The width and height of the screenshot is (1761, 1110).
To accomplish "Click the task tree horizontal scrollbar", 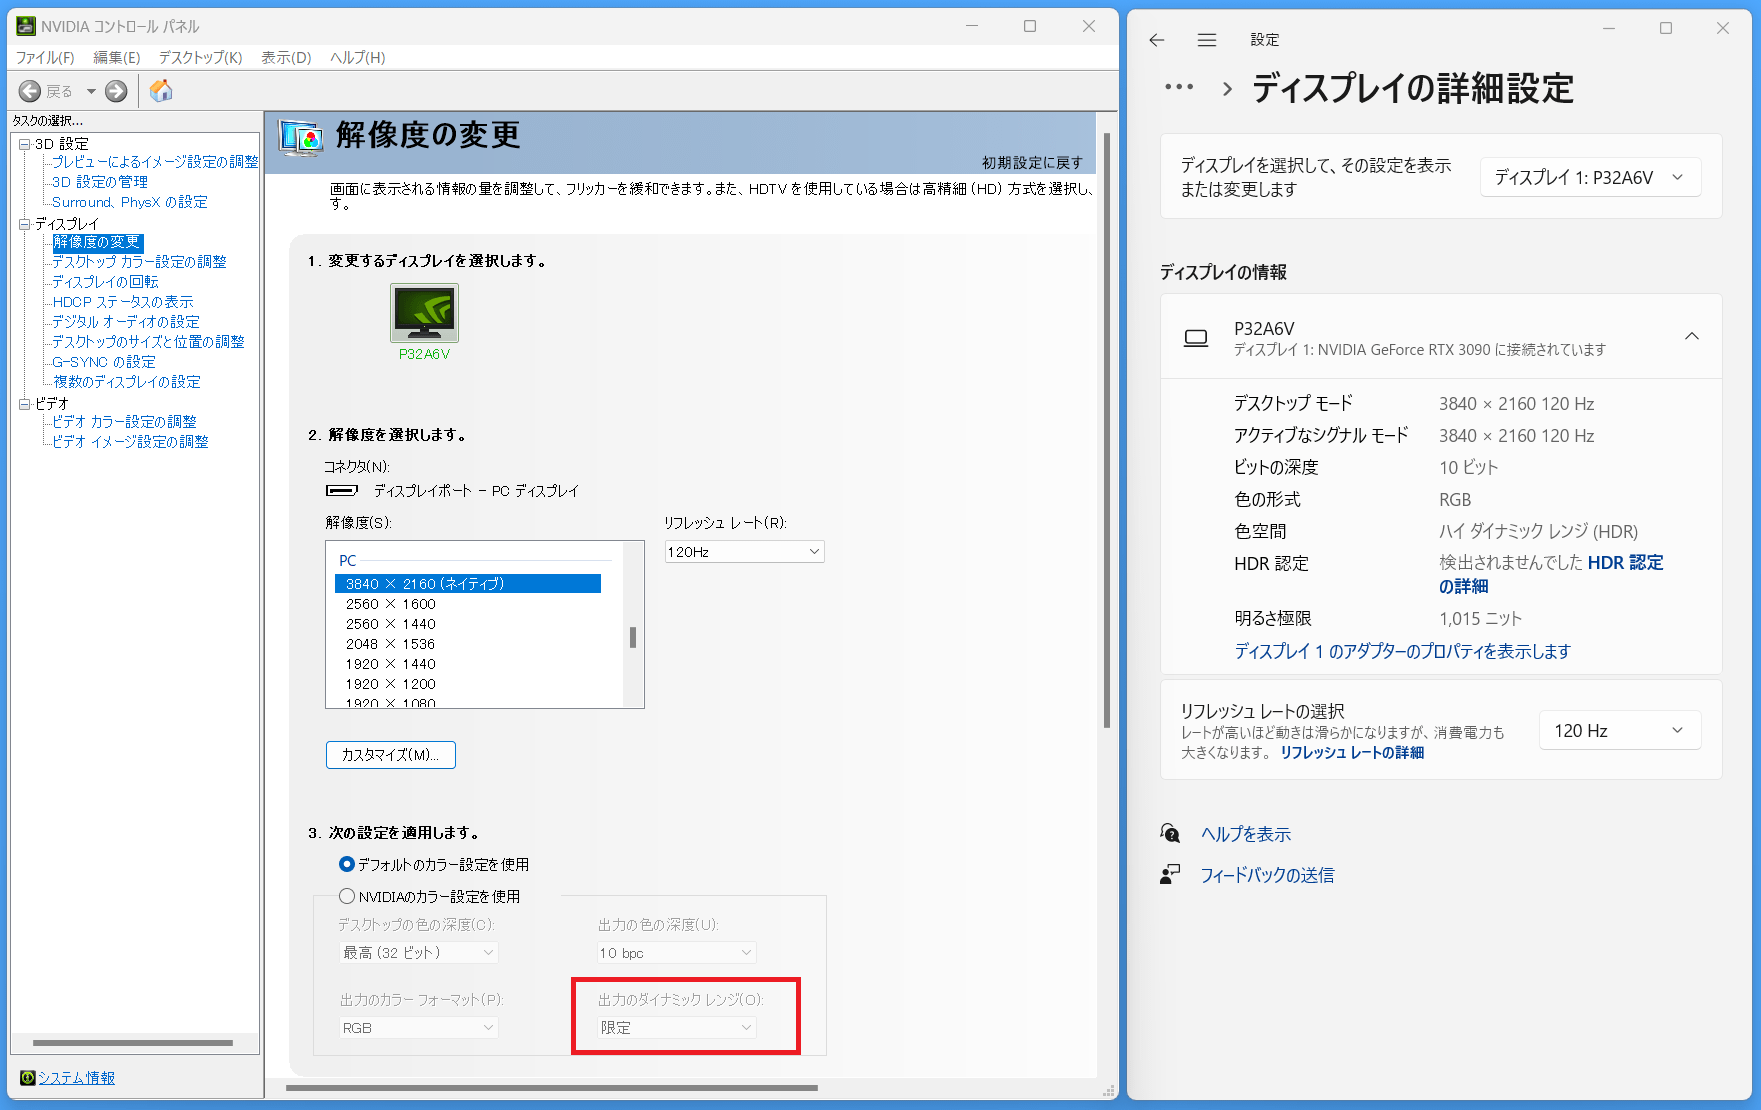I will pyautogui.click(x=133, y=1043).
